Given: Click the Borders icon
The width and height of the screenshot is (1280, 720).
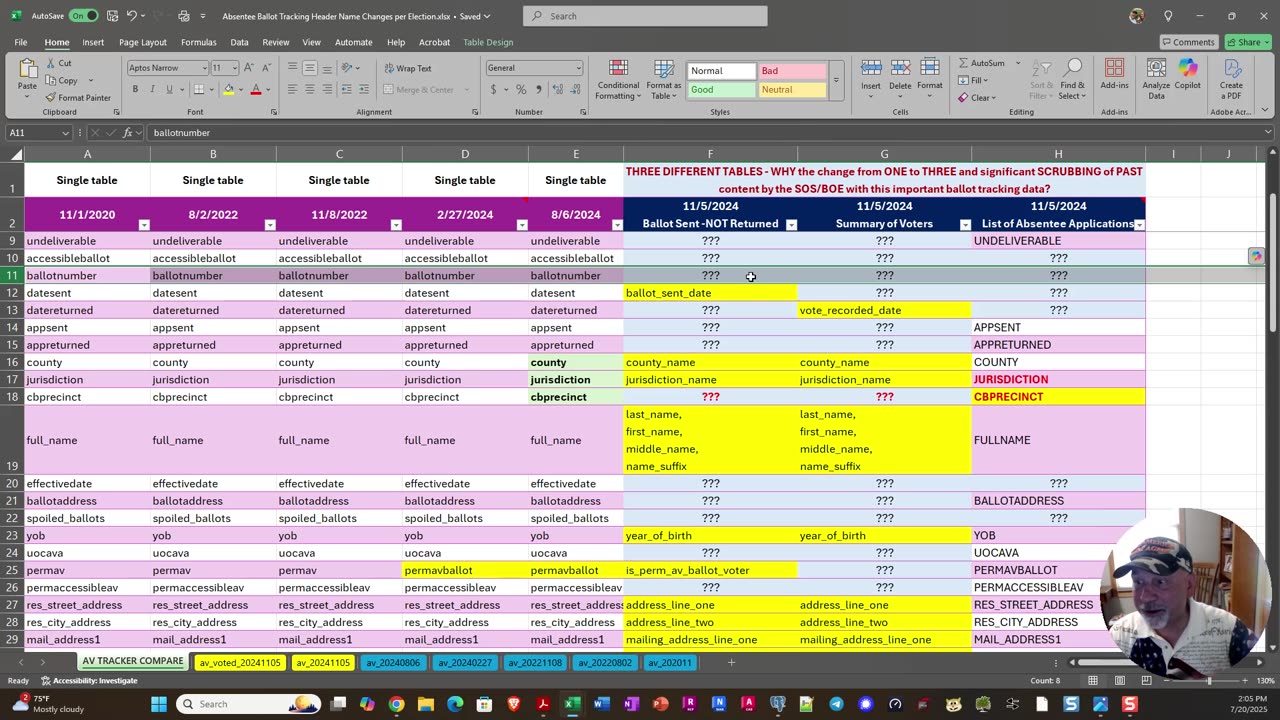Looking at the screenshot, I should (x=197, y=89).
